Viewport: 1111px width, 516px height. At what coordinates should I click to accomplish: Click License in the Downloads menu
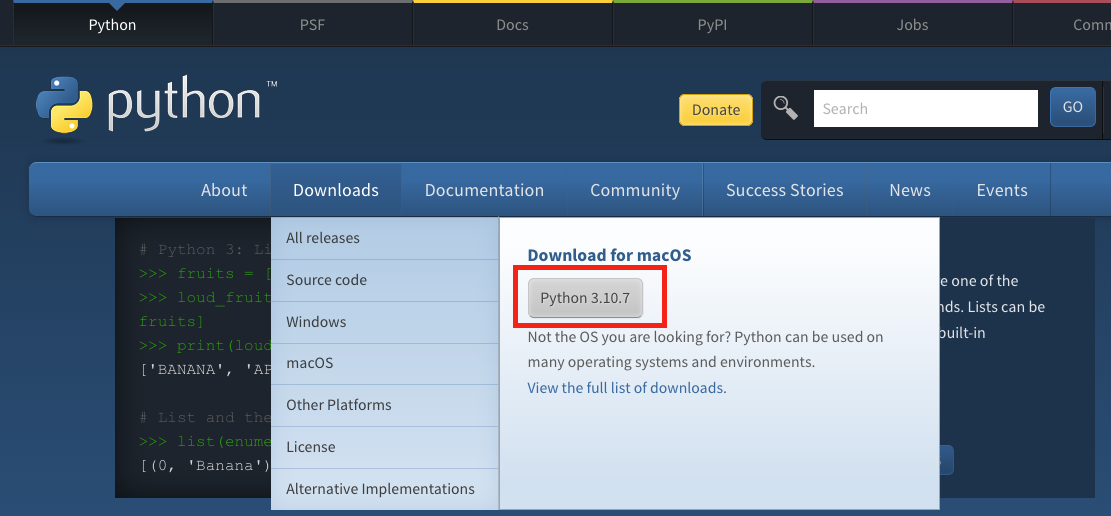pos(311,447)
